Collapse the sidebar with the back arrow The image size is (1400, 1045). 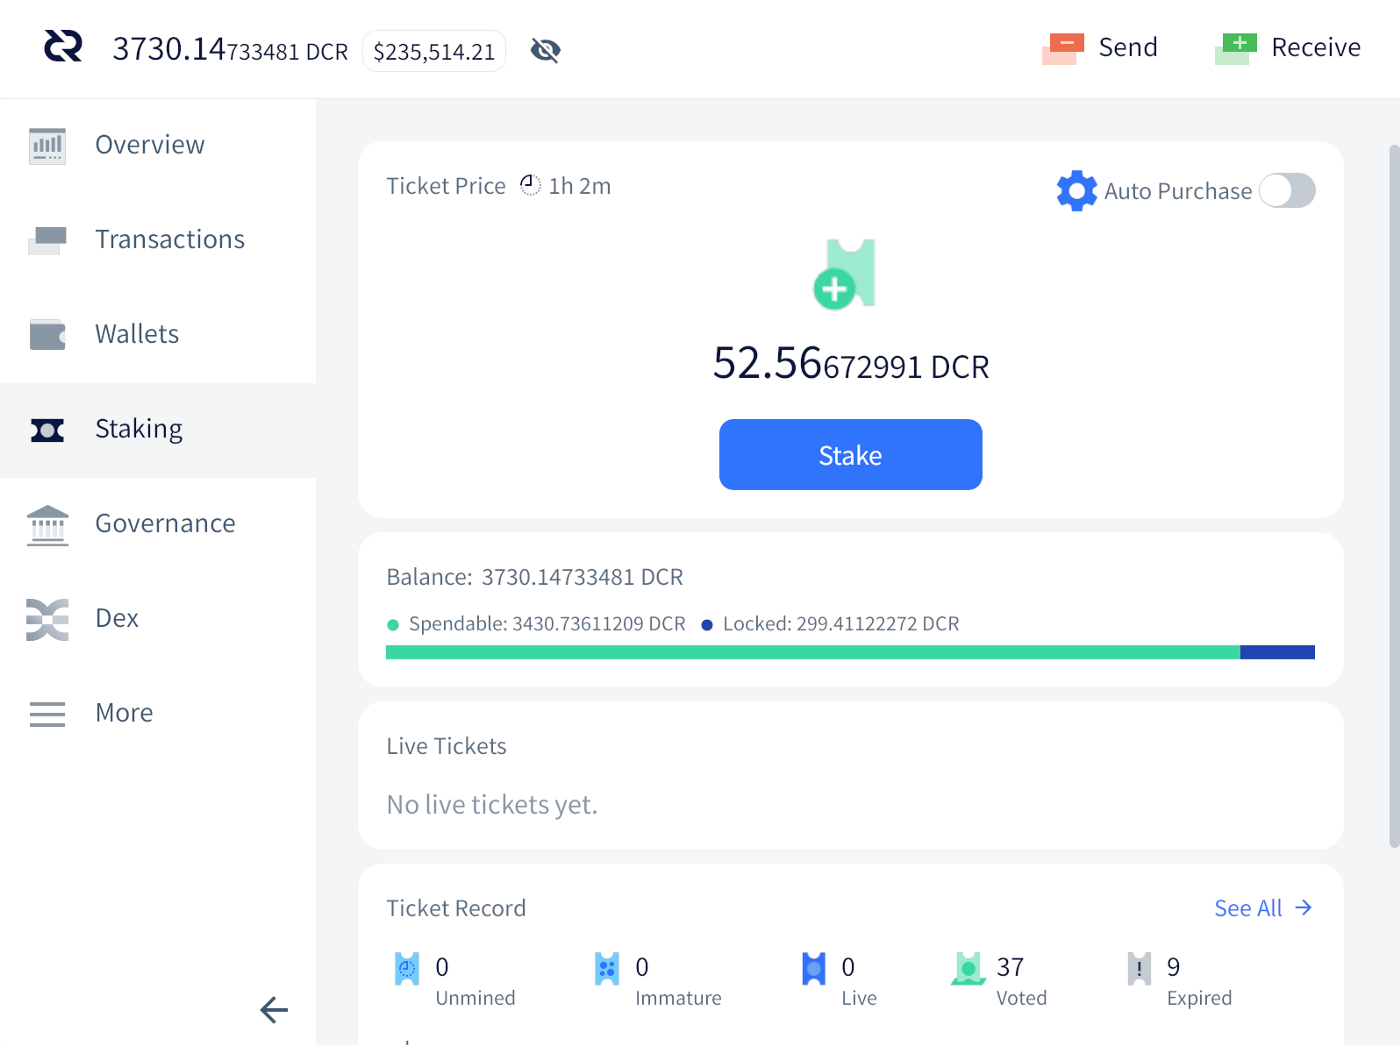tap(274, 1010)
